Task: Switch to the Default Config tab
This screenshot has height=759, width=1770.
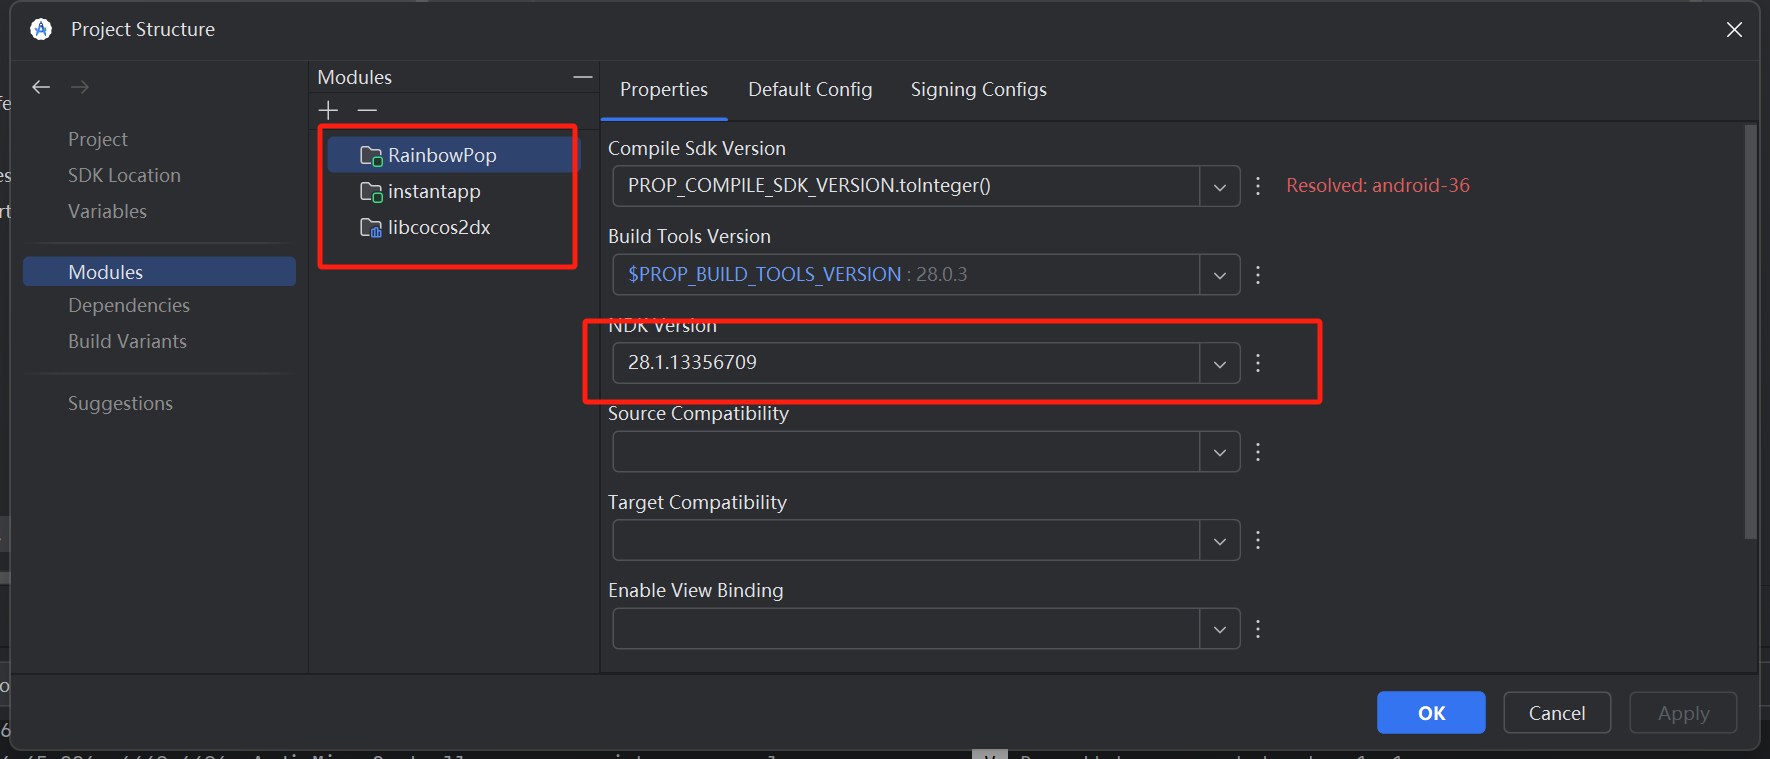Action: [810, 90]
